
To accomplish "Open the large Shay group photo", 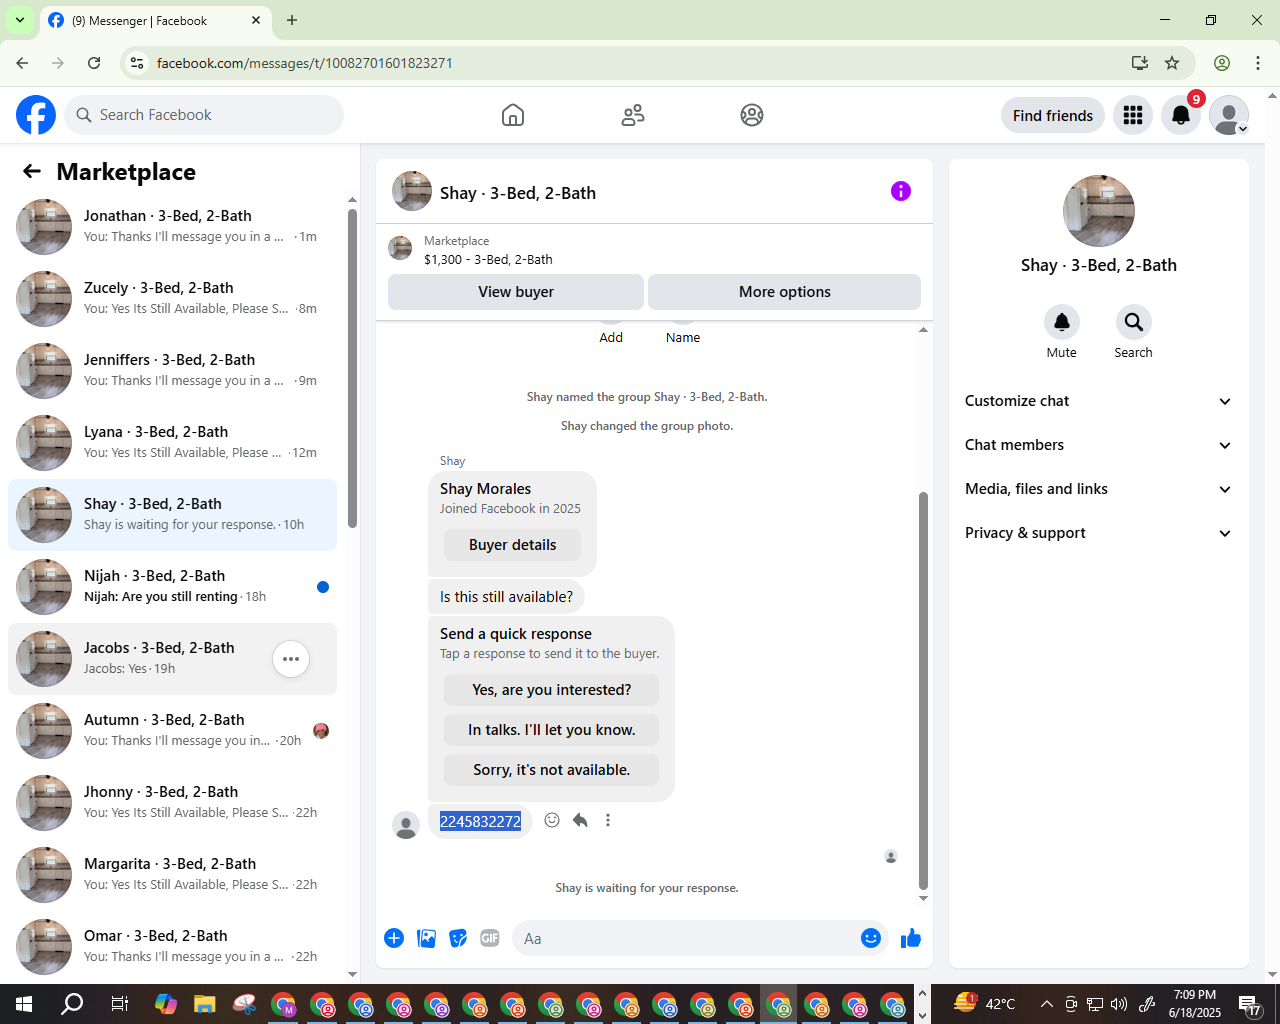I will (1099, 211).
